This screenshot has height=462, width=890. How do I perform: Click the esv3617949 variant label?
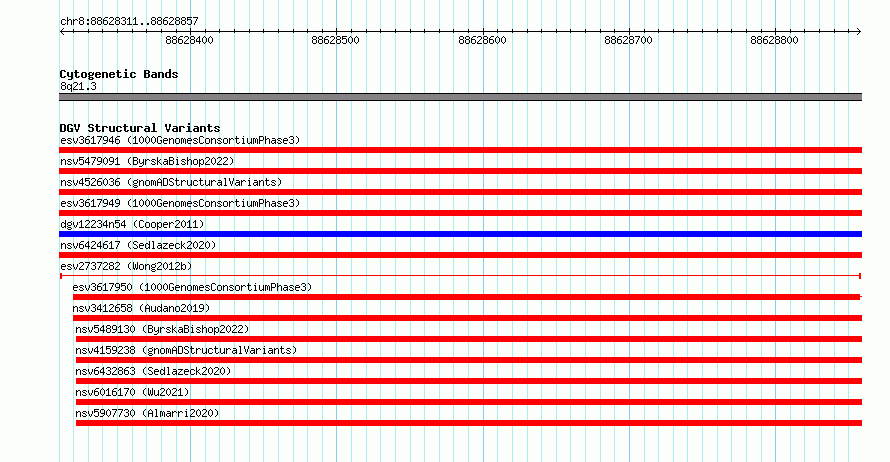click(x=180, y=203)
